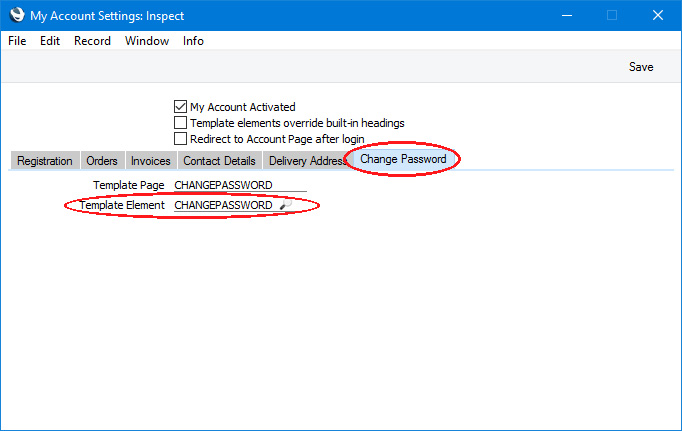682x431 pixels.
Task: Switch to the Registration tab
Action: coord(45,161)
